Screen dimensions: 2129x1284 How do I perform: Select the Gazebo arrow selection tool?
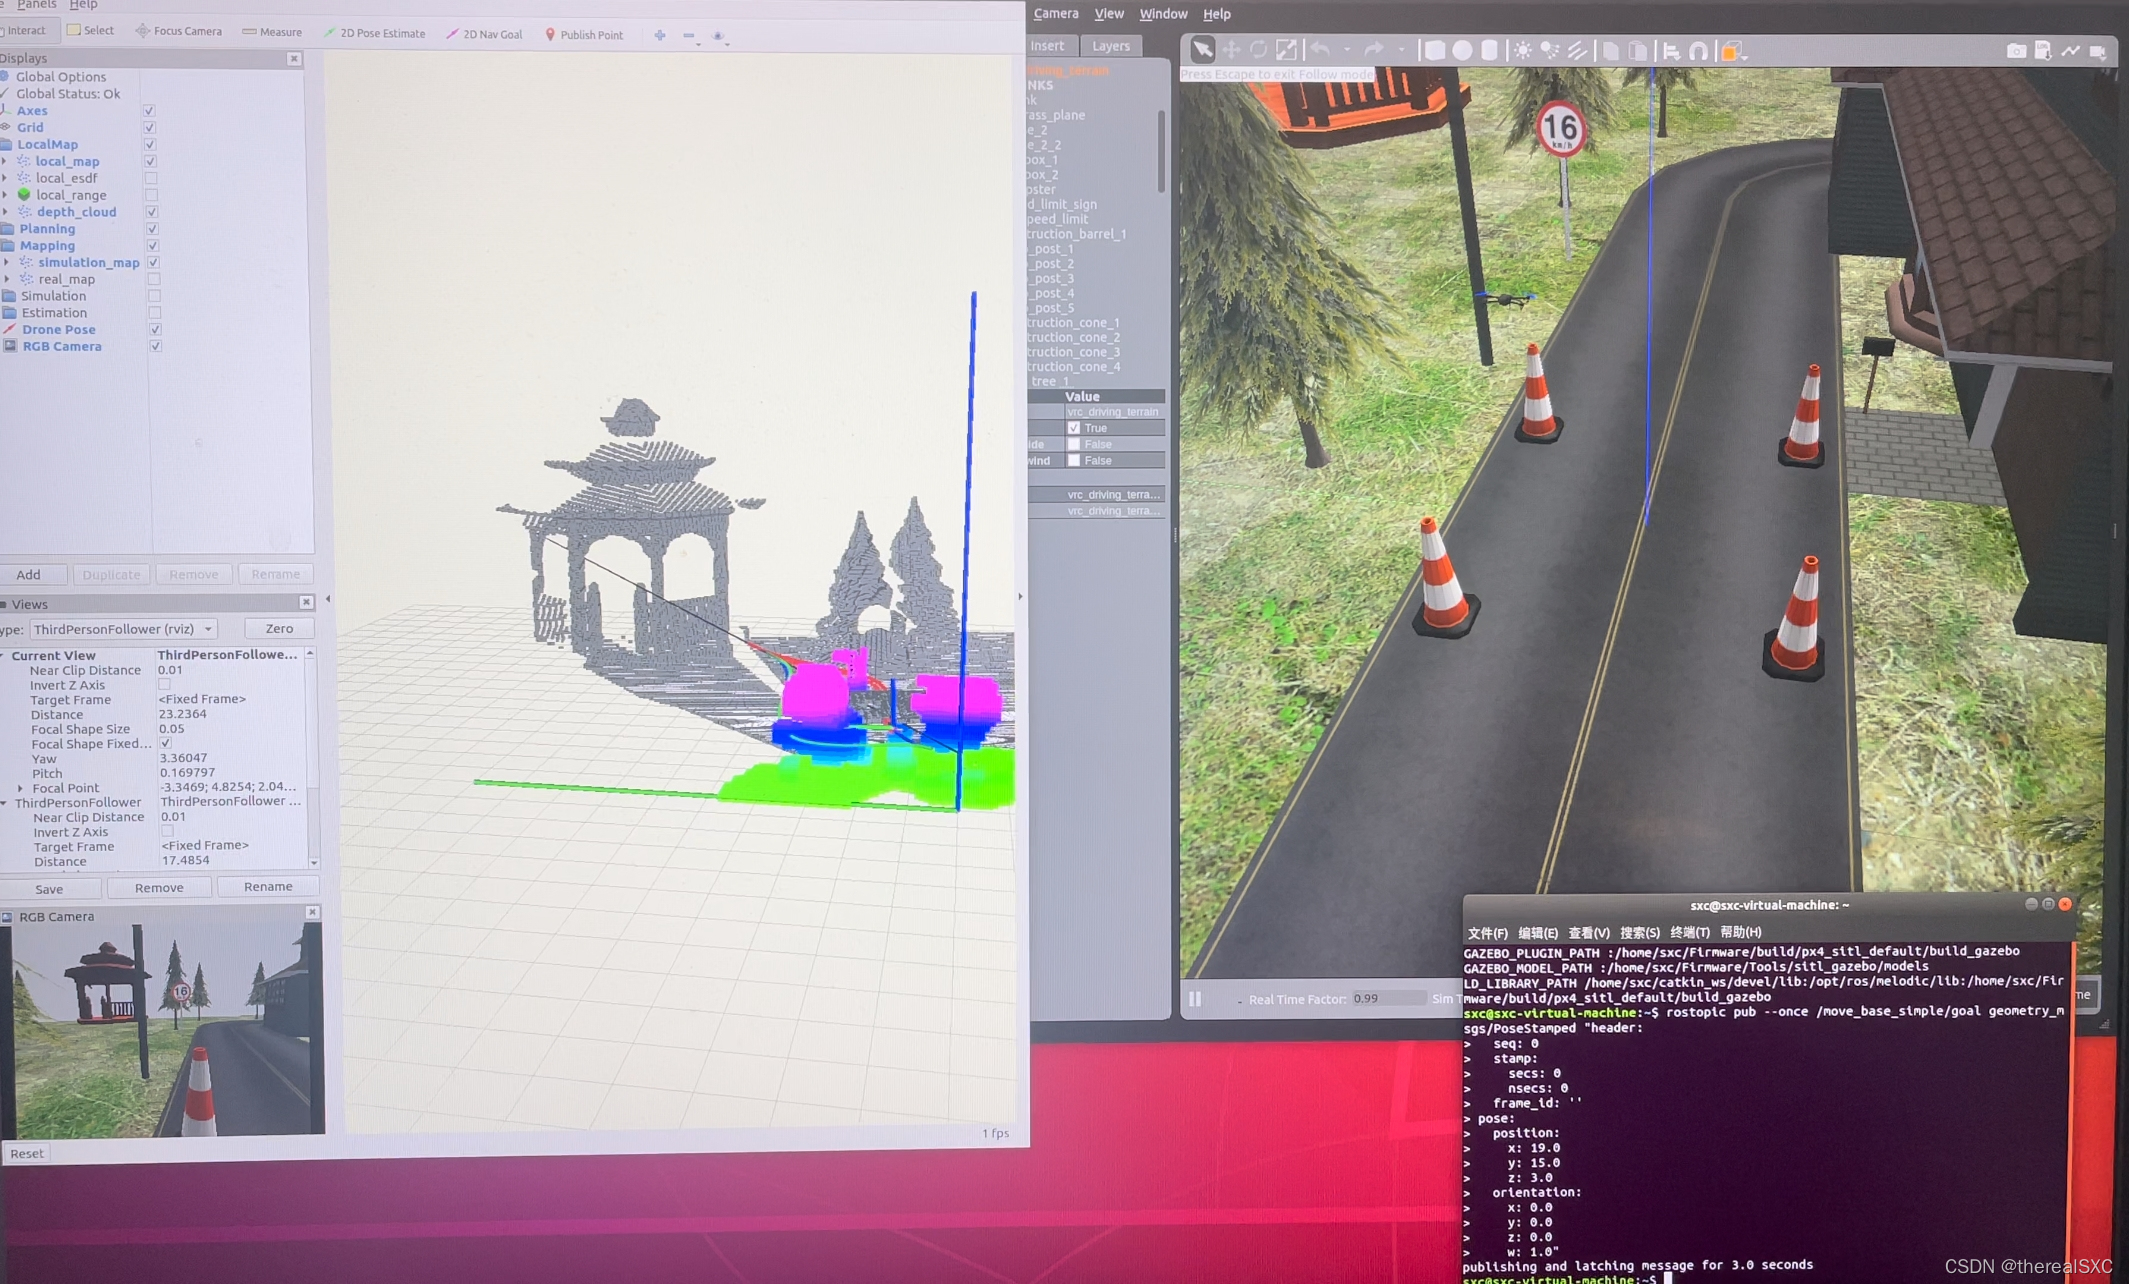[1202, 50]
